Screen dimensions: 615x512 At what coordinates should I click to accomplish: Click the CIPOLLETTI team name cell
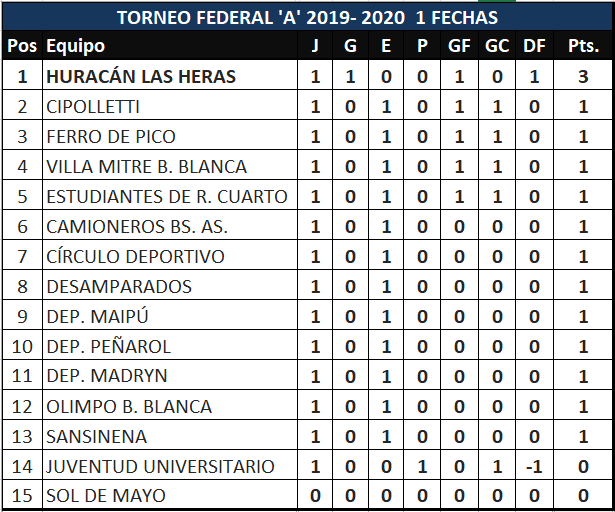click(93, 106)
